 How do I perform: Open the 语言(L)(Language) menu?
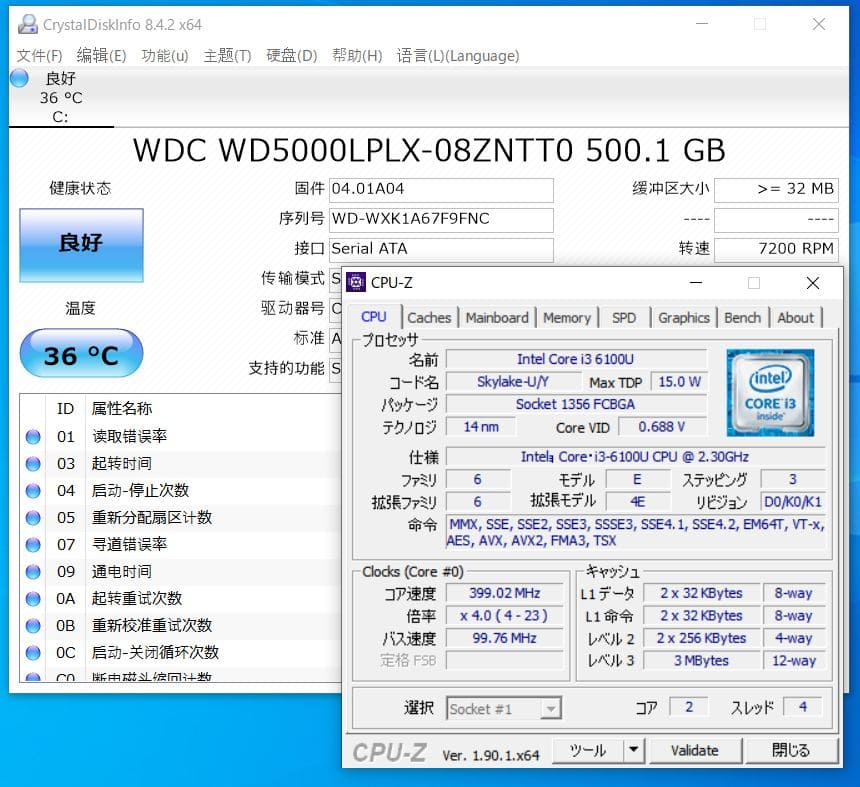tap(458, 55)
